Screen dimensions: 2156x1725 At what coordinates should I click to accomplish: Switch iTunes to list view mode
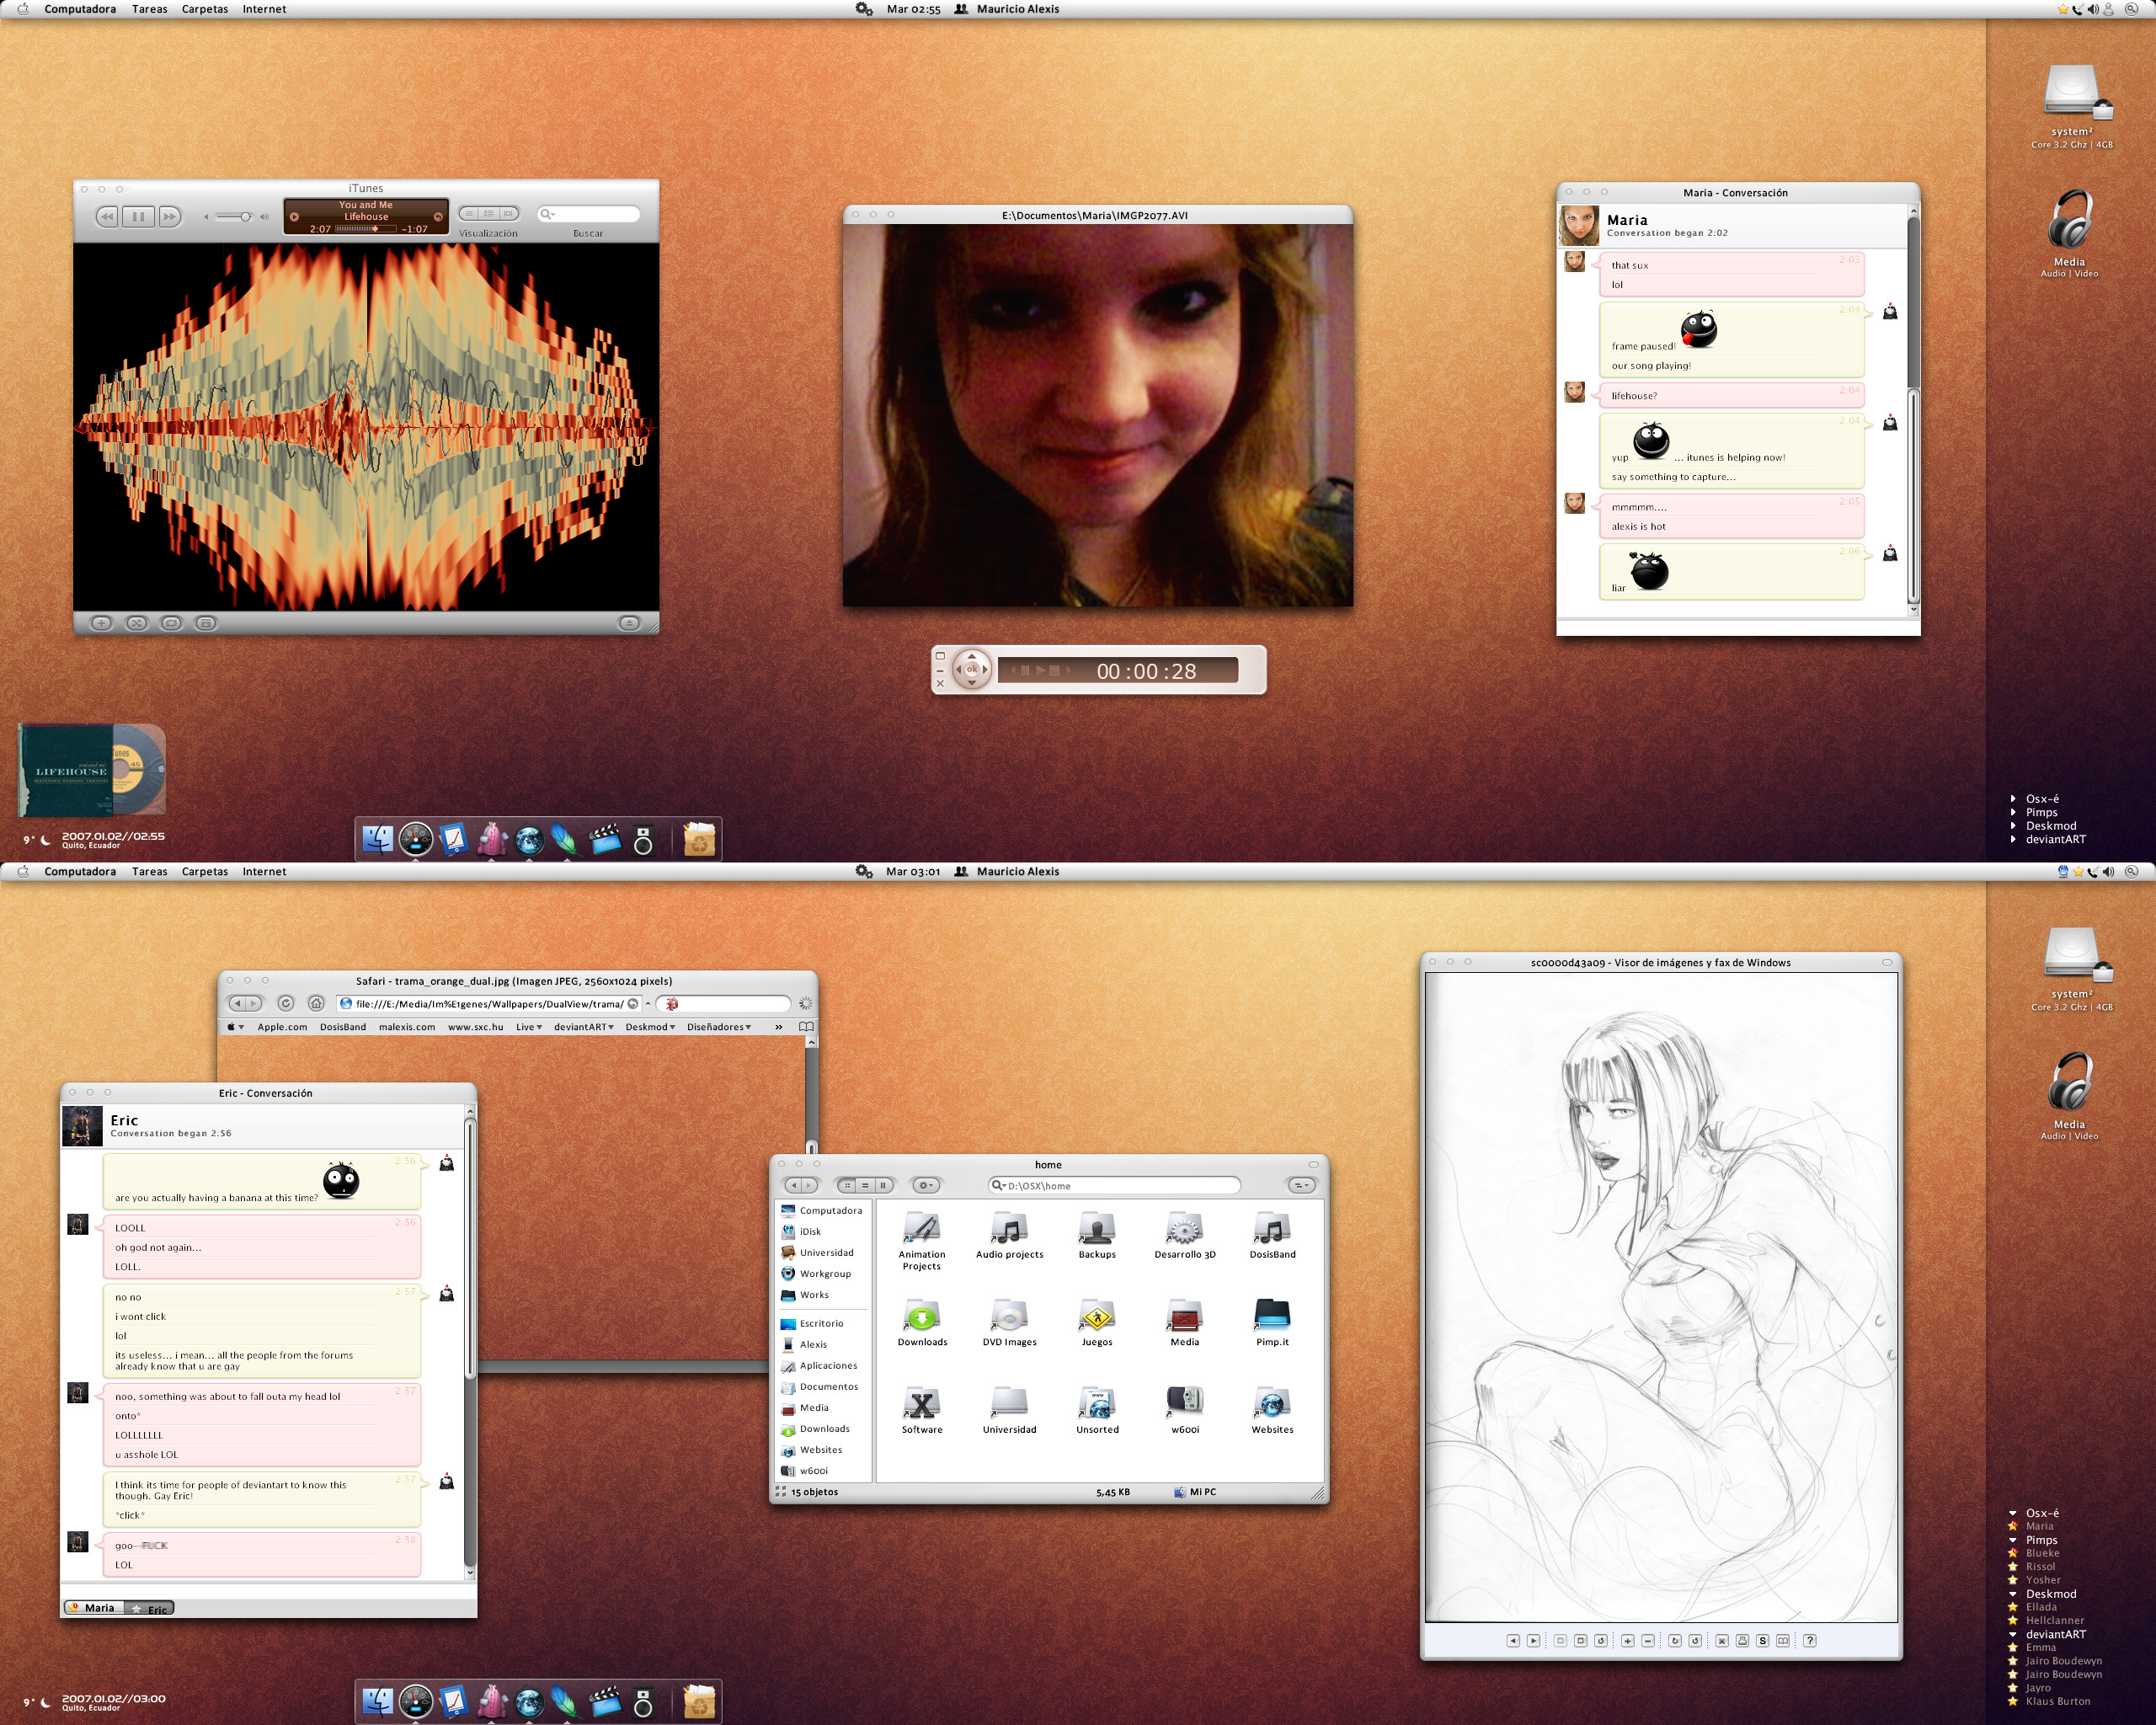click(469, 214)
